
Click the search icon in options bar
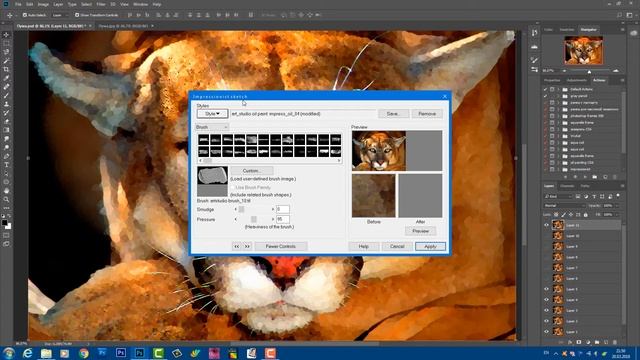click(619, 15)
